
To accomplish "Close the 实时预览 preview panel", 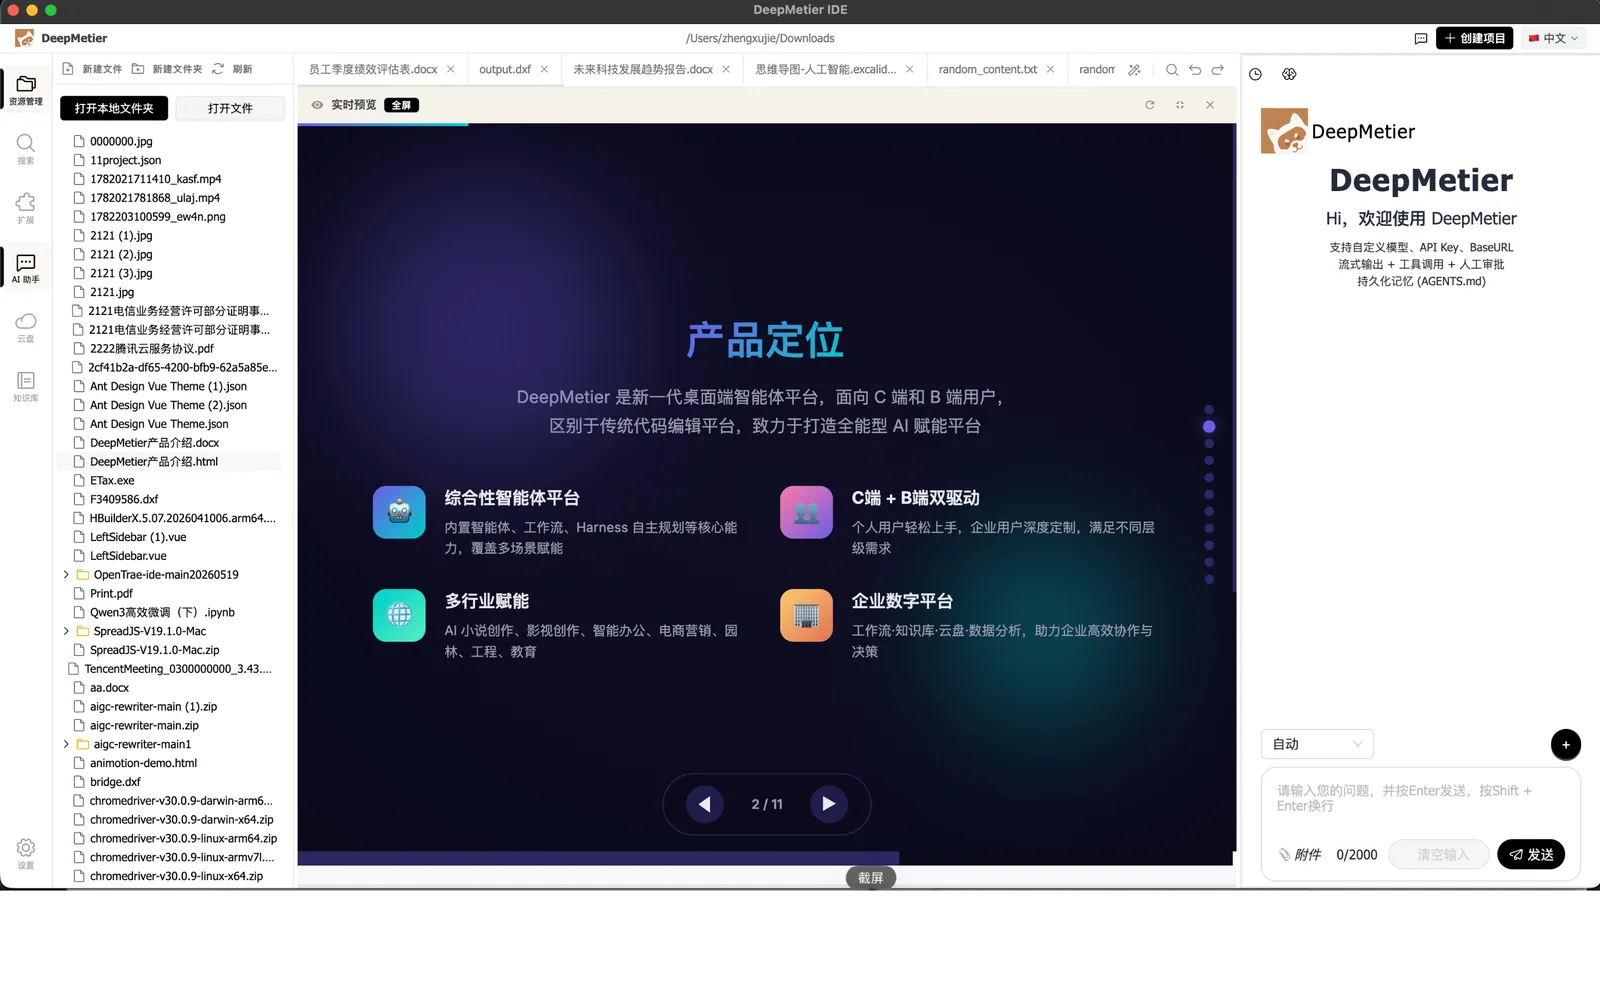I will [1210, 105].
